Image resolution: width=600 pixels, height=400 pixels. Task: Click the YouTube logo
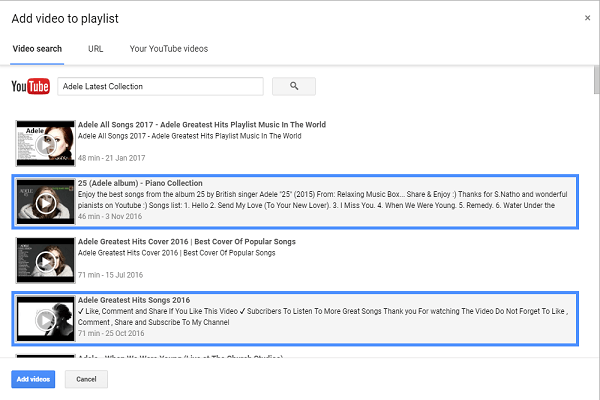(31, 87)
